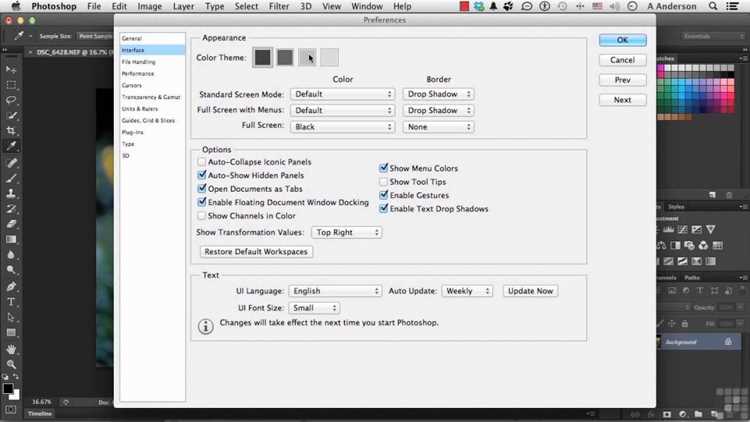This screenshot has width=750, height=422.
Task: Click the Restore Default Workspaces button
Action: coord(256,252)
